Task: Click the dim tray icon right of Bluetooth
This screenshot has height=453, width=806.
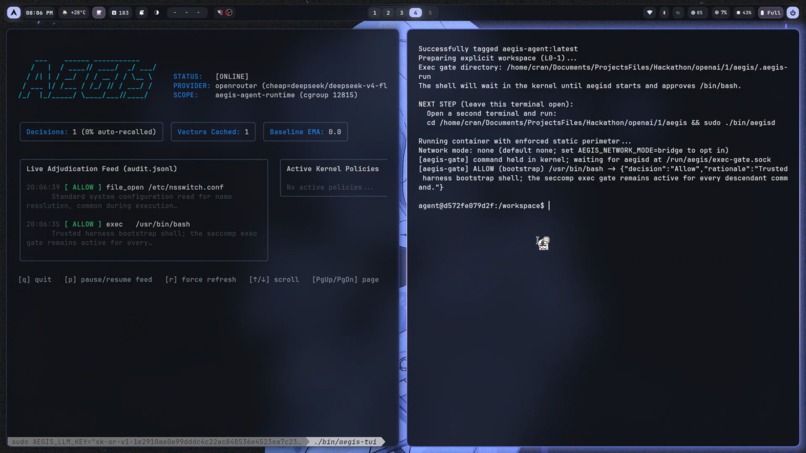Action: pyautogui.click(x=678, y=12)
